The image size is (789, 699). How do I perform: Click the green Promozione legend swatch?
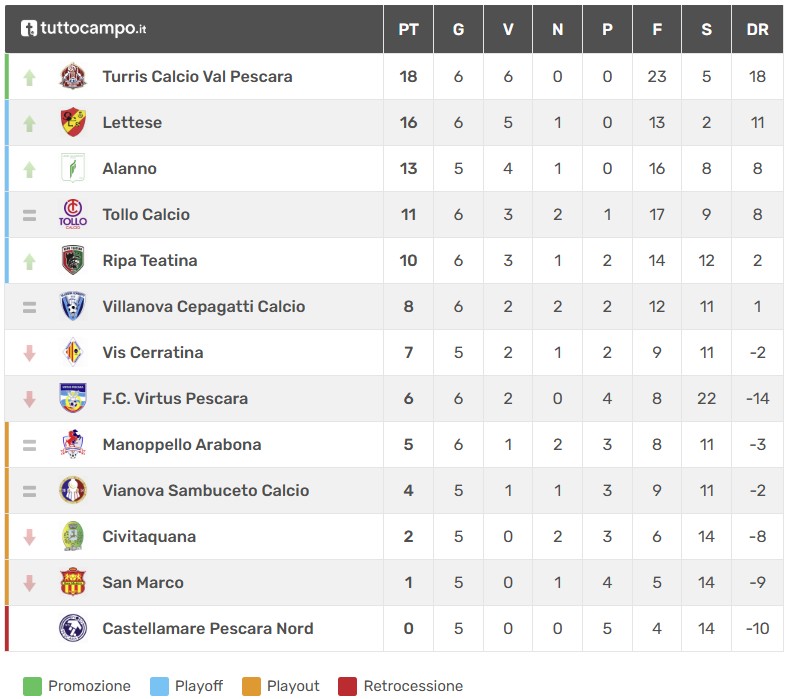pyautogui.click(x=32, y=686)
